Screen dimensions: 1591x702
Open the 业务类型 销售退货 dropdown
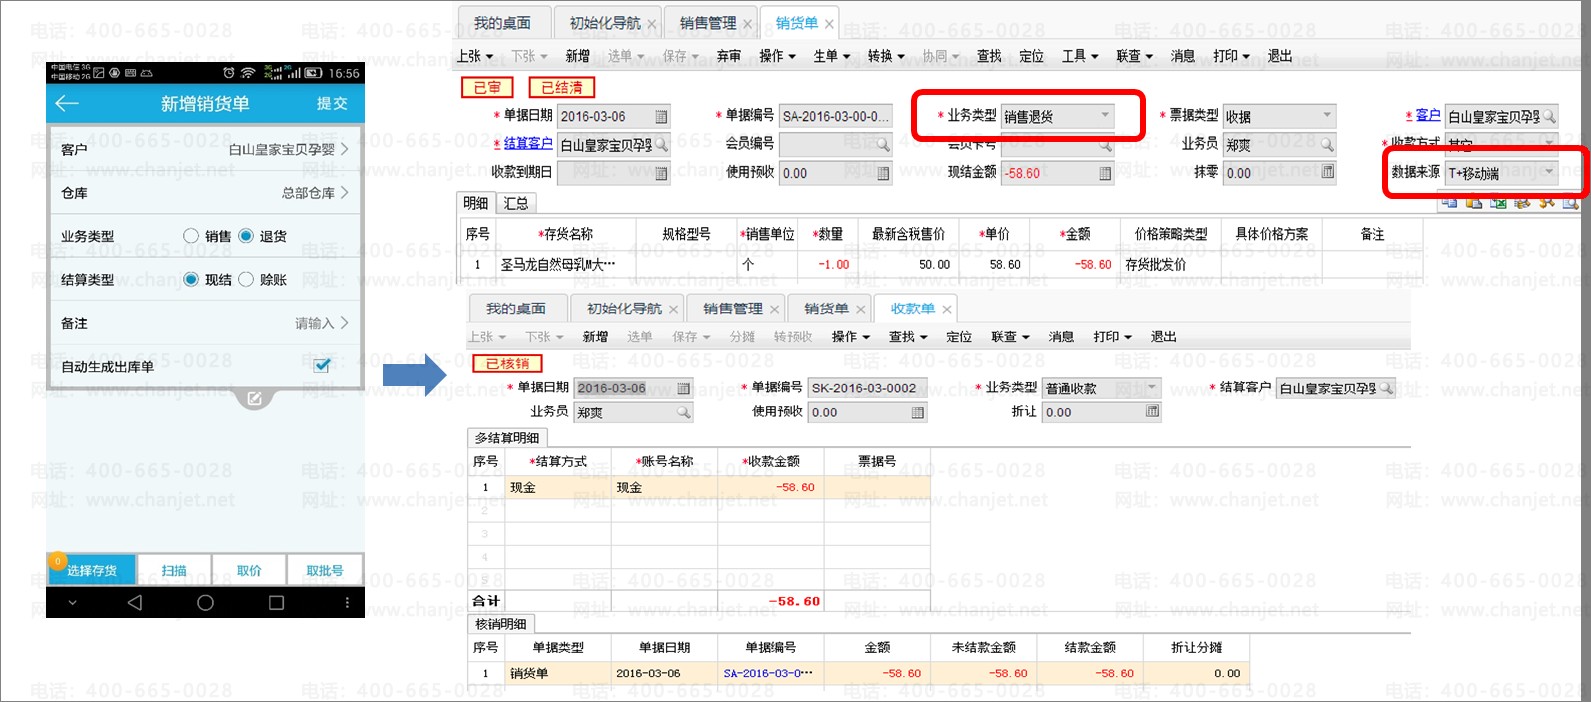1105,116
